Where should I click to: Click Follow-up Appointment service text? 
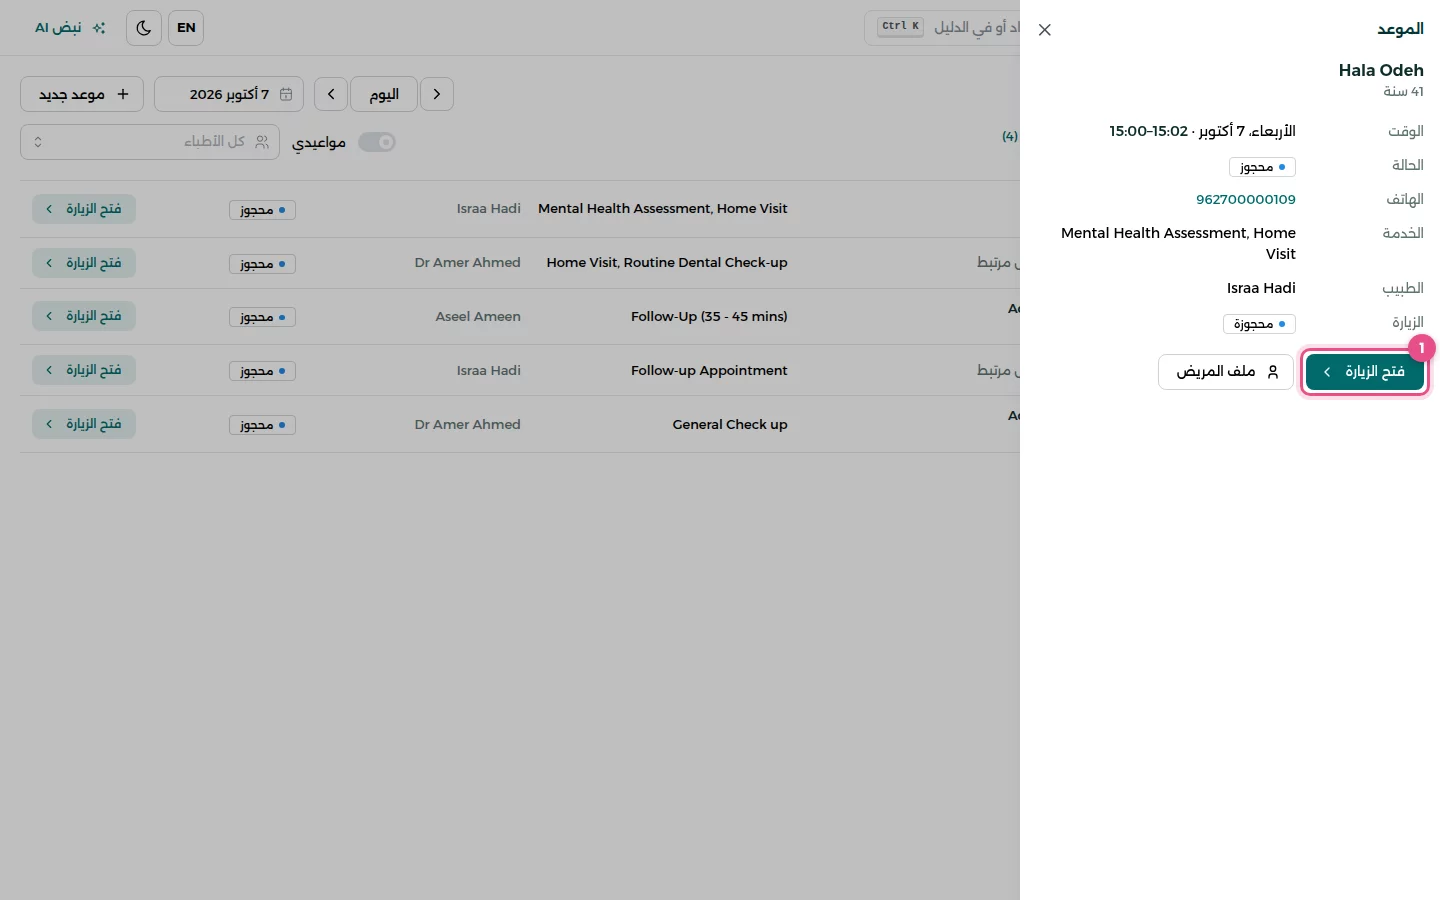pyautogui.click(x=709, y=370)
